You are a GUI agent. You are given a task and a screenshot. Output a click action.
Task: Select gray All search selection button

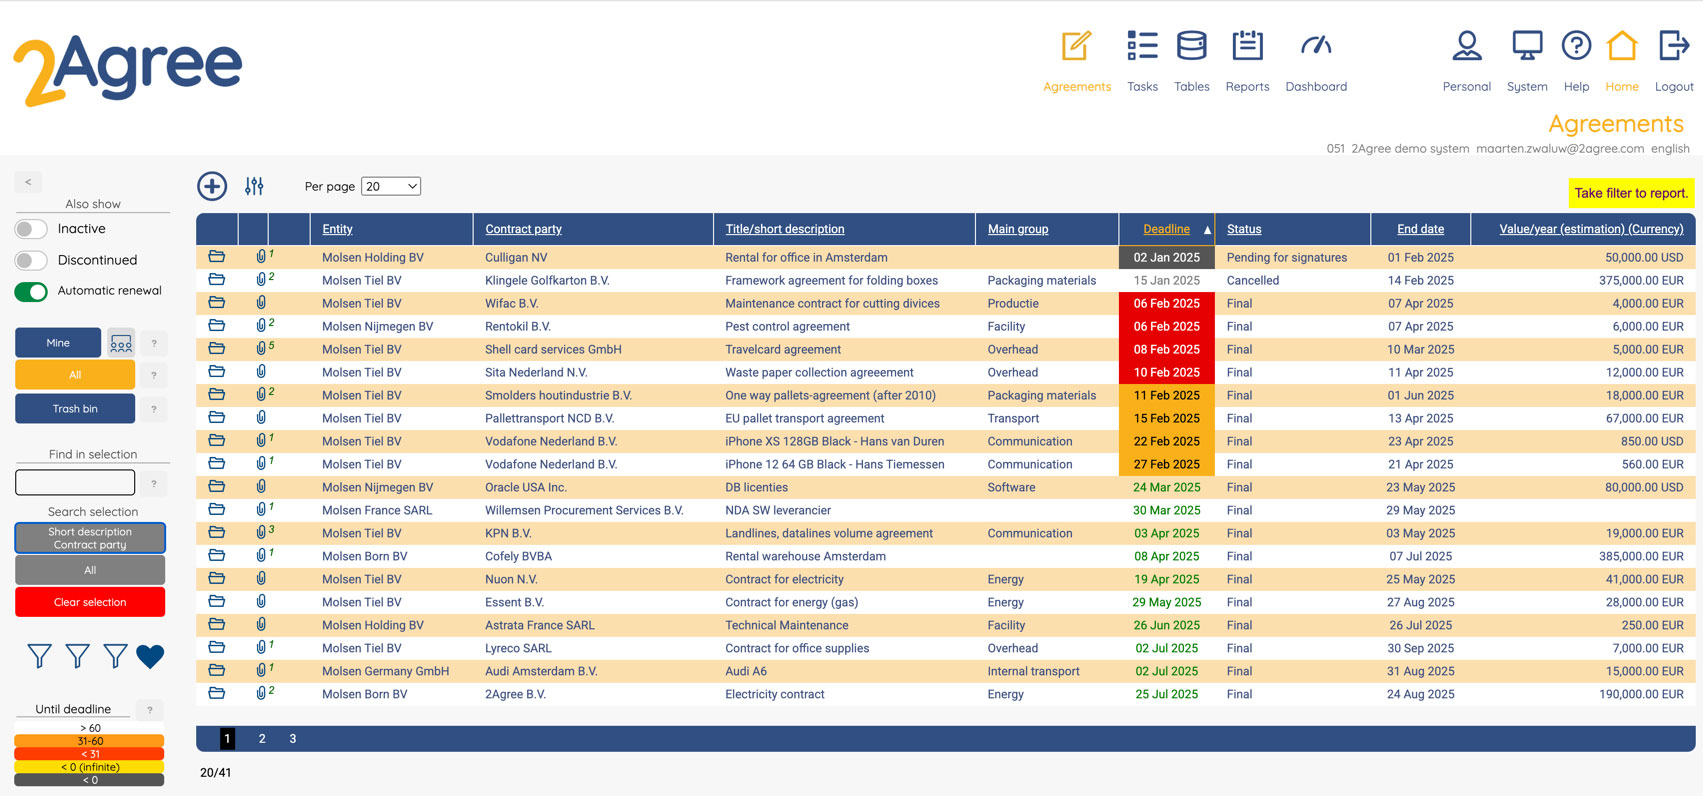coord(90,570)
